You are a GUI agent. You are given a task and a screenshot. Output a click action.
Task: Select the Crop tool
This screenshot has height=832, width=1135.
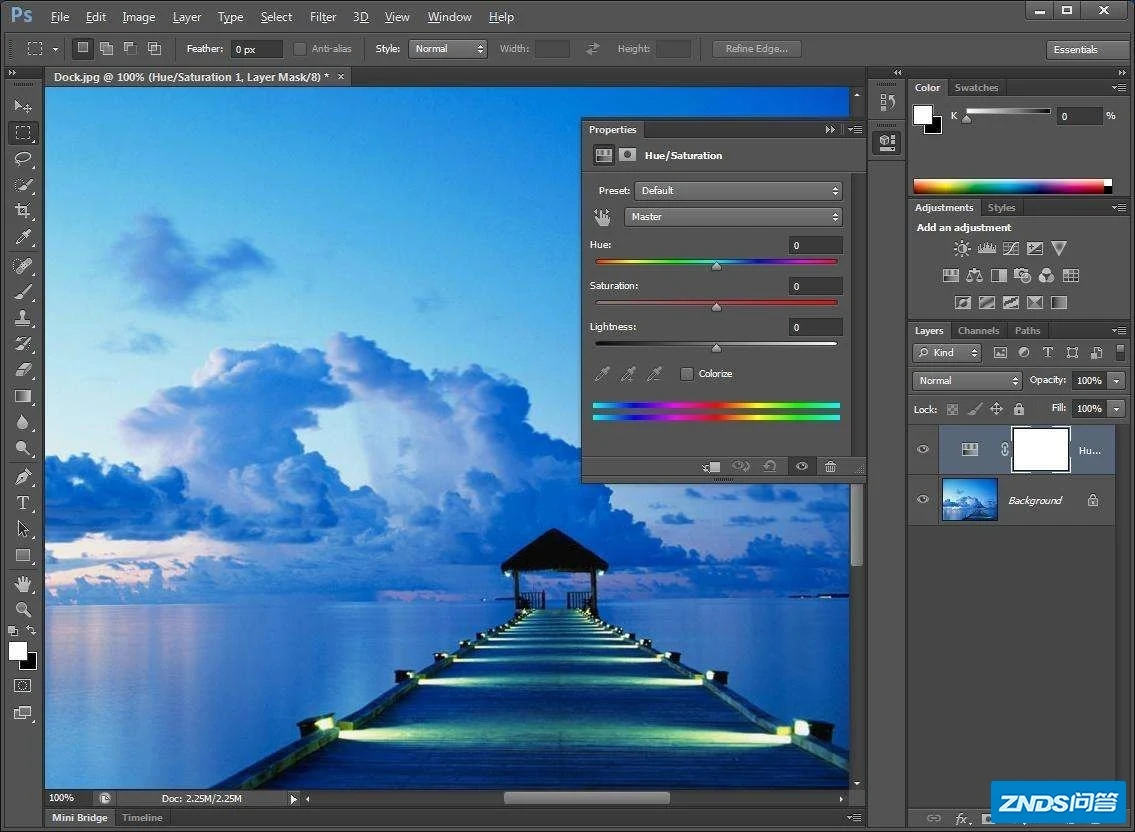(23, 211)
